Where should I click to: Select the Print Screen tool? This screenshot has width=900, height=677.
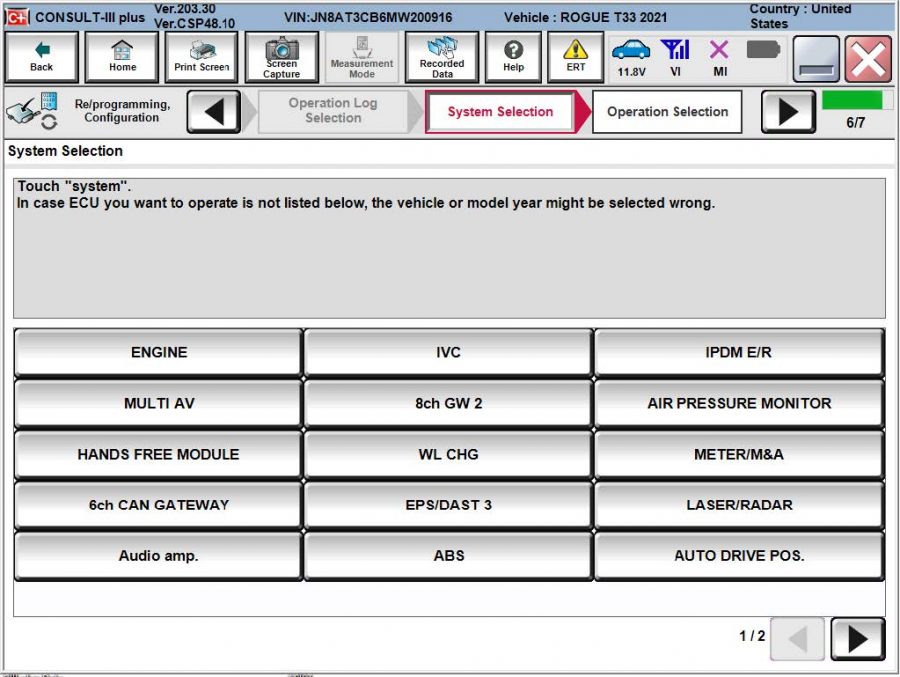[200, 56]
